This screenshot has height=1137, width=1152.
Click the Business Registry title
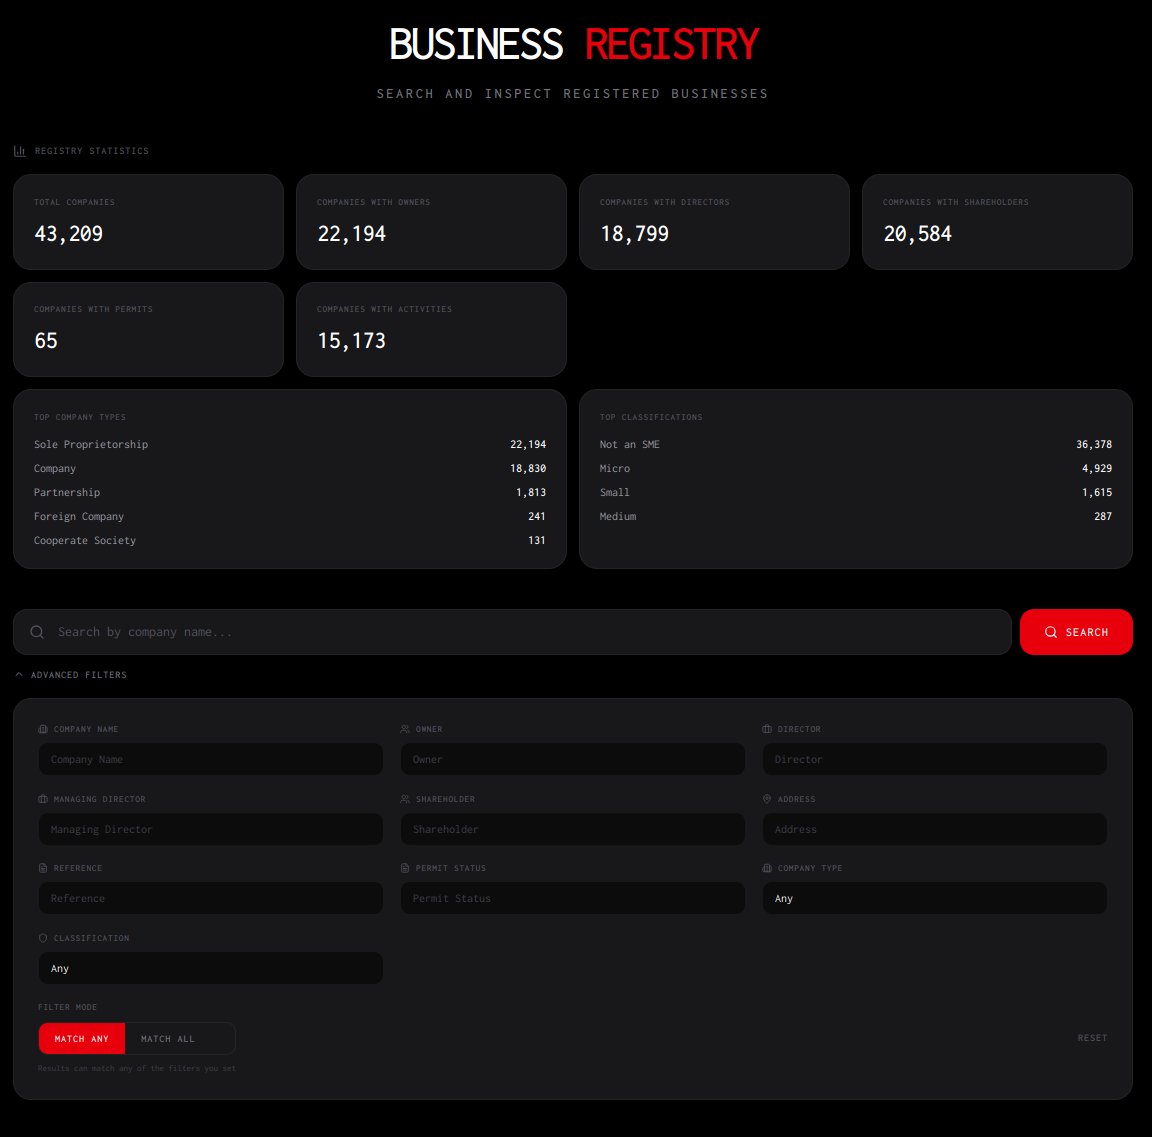(x=574, y=44)
